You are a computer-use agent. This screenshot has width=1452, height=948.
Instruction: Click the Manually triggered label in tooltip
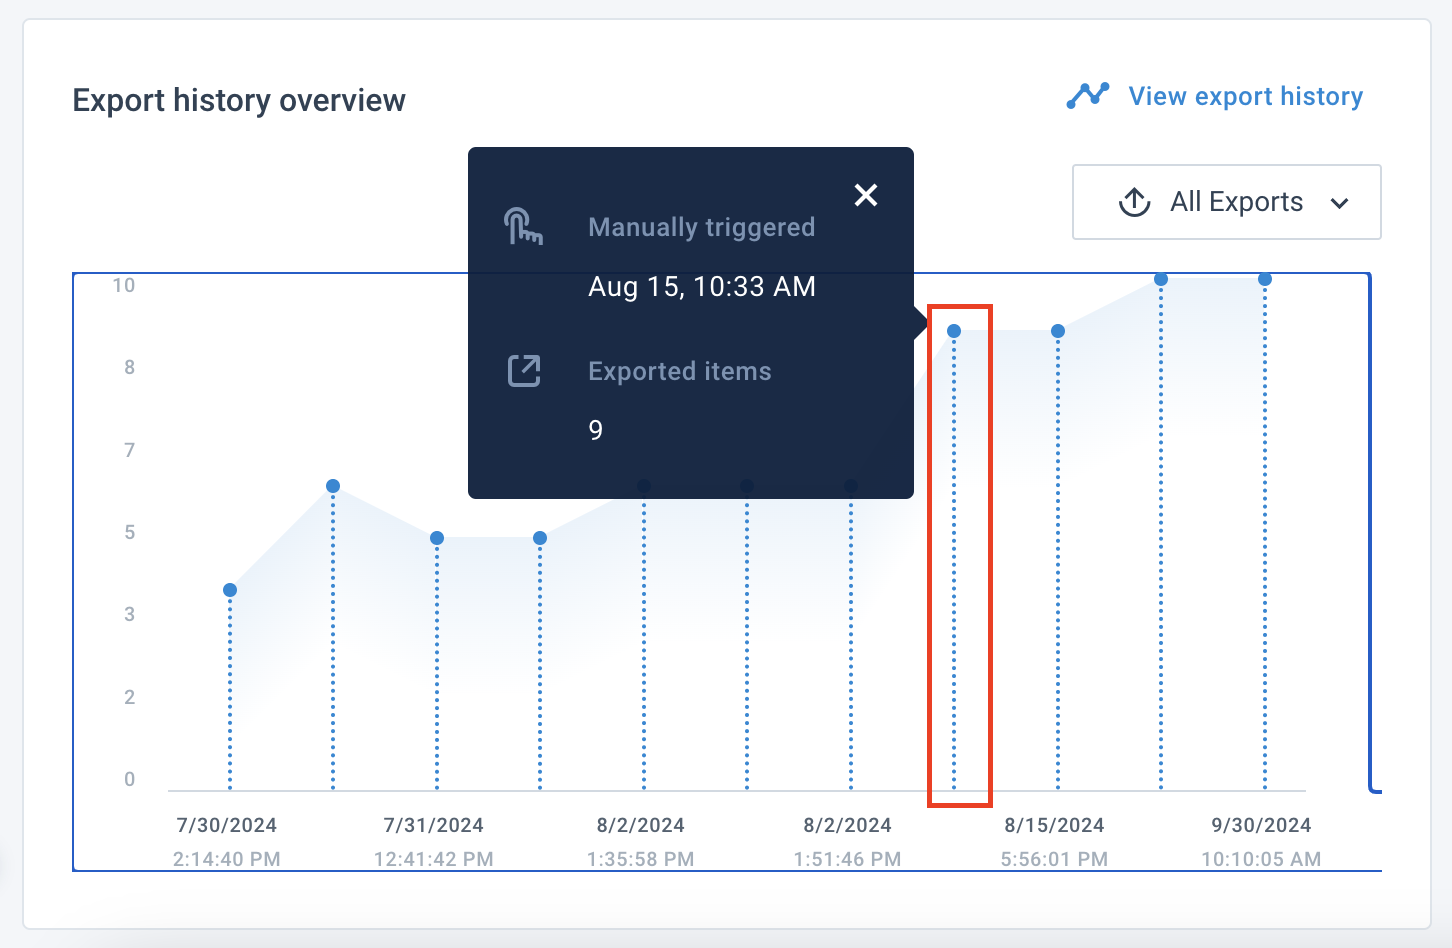coord(702,227)
